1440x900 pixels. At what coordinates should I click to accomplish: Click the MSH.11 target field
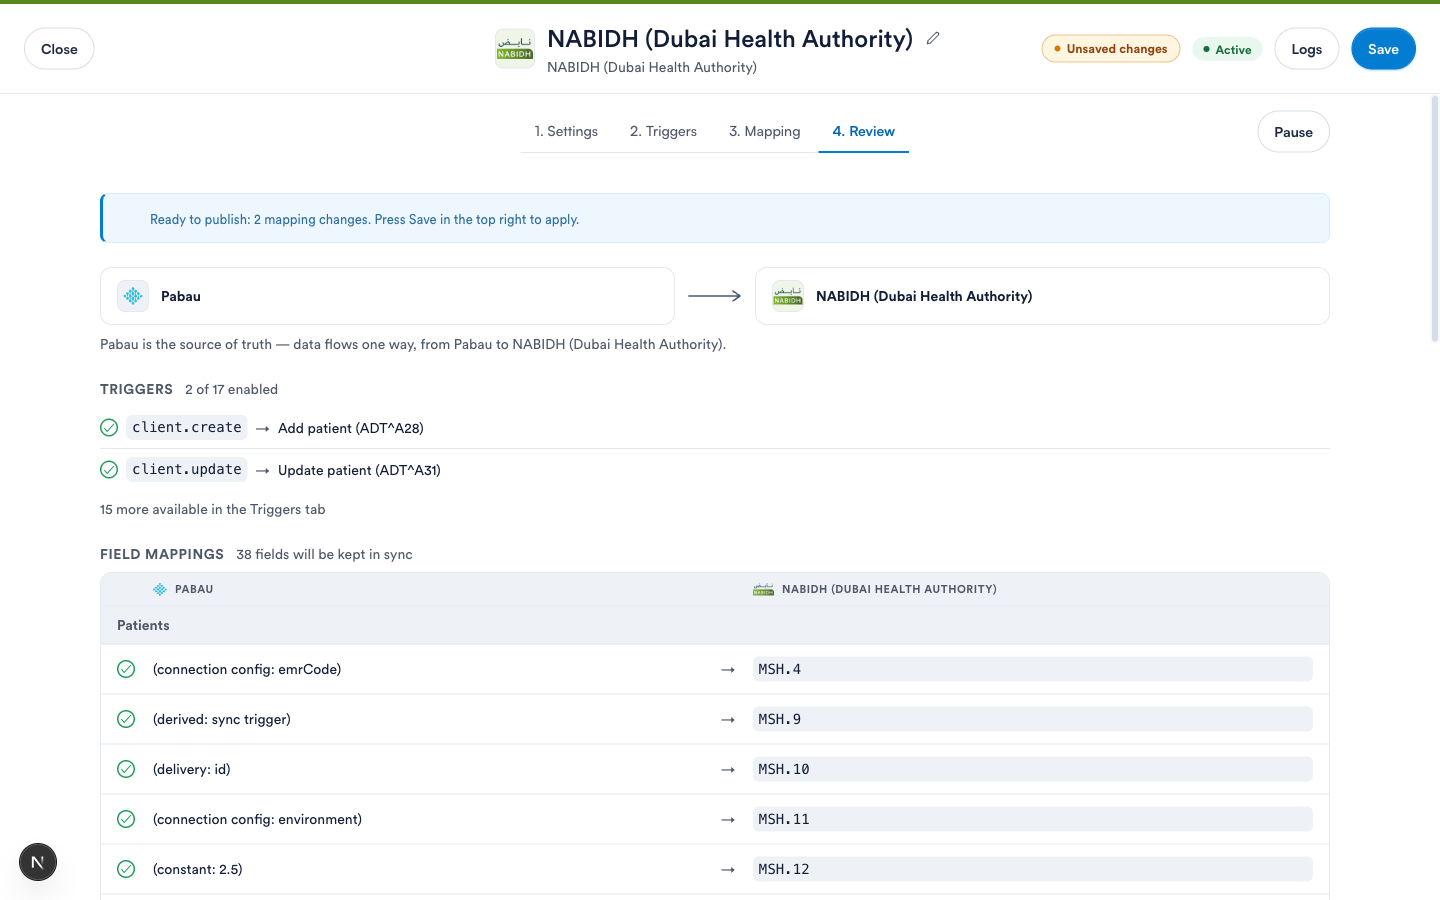1033,819
